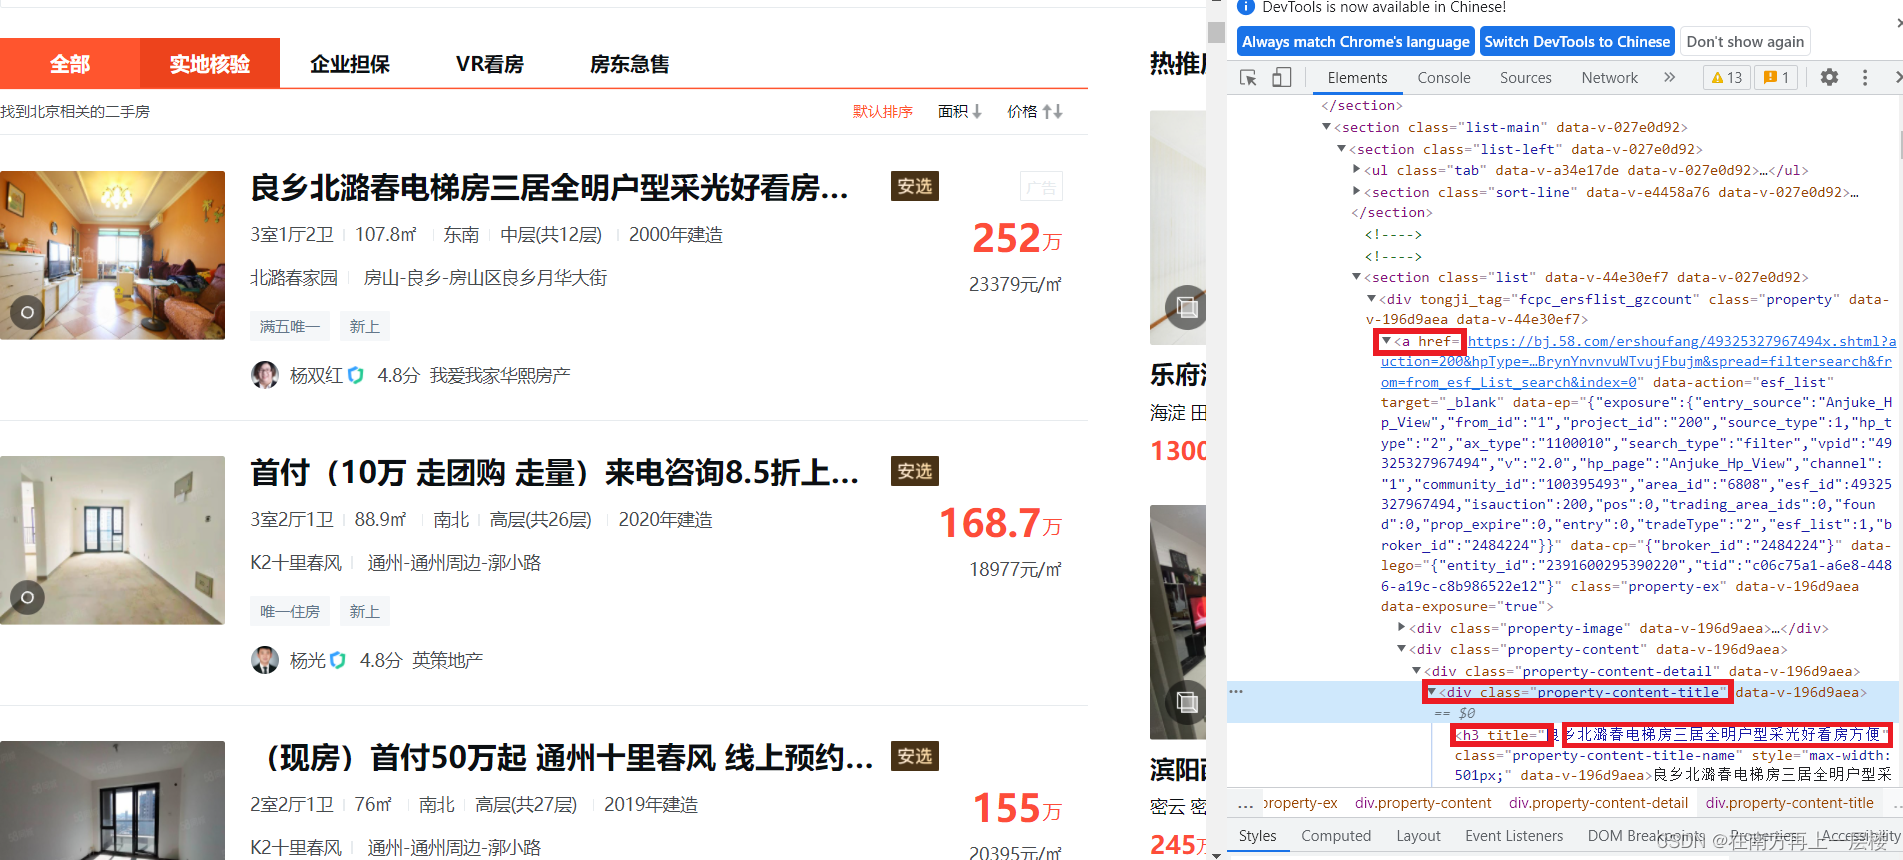Click the breadcrumb left overflow ellipsis
Image resolution: width=1903 pixels, height=860 pixels.
(1245, 804)
